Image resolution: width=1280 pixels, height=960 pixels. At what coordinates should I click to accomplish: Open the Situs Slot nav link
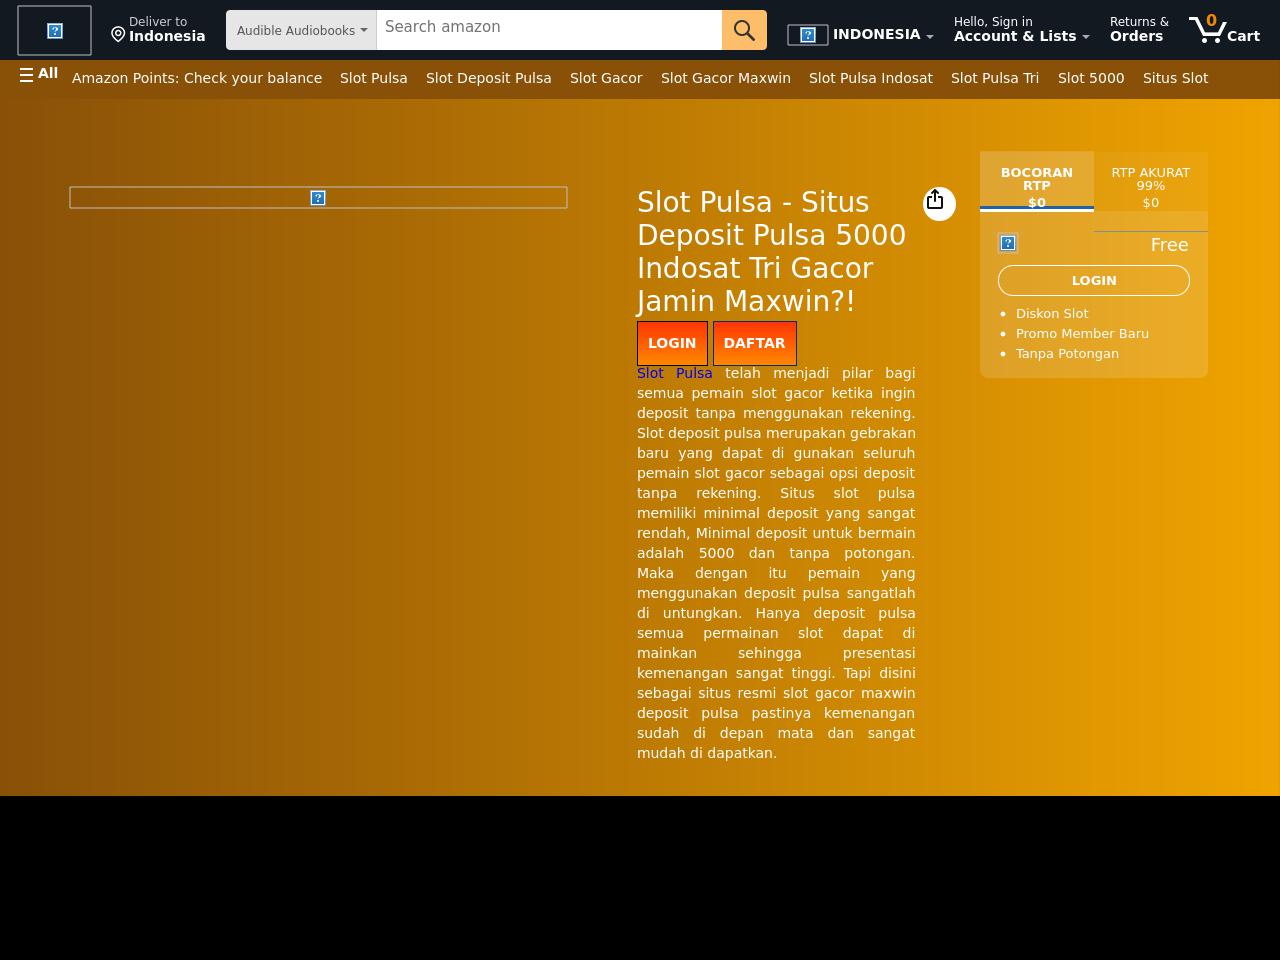click(x=1175, y=78)
